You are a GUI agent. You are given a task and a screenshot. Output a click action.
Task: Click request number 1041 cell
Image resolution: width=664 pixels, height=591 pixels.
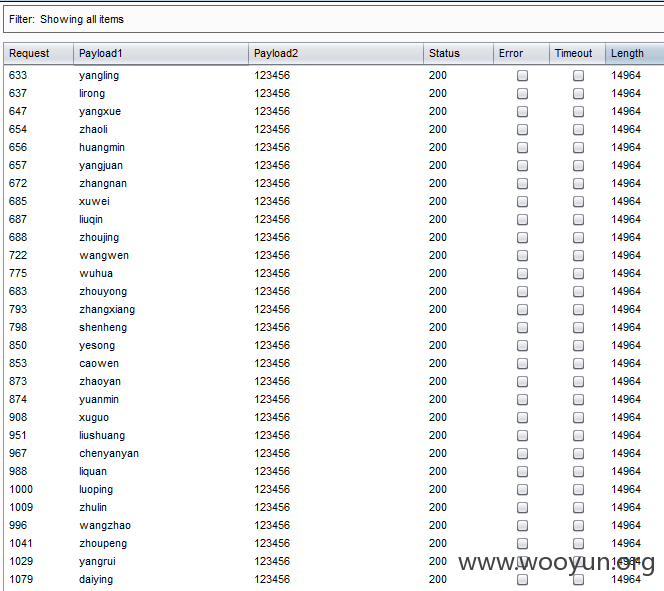pos(21,543)
